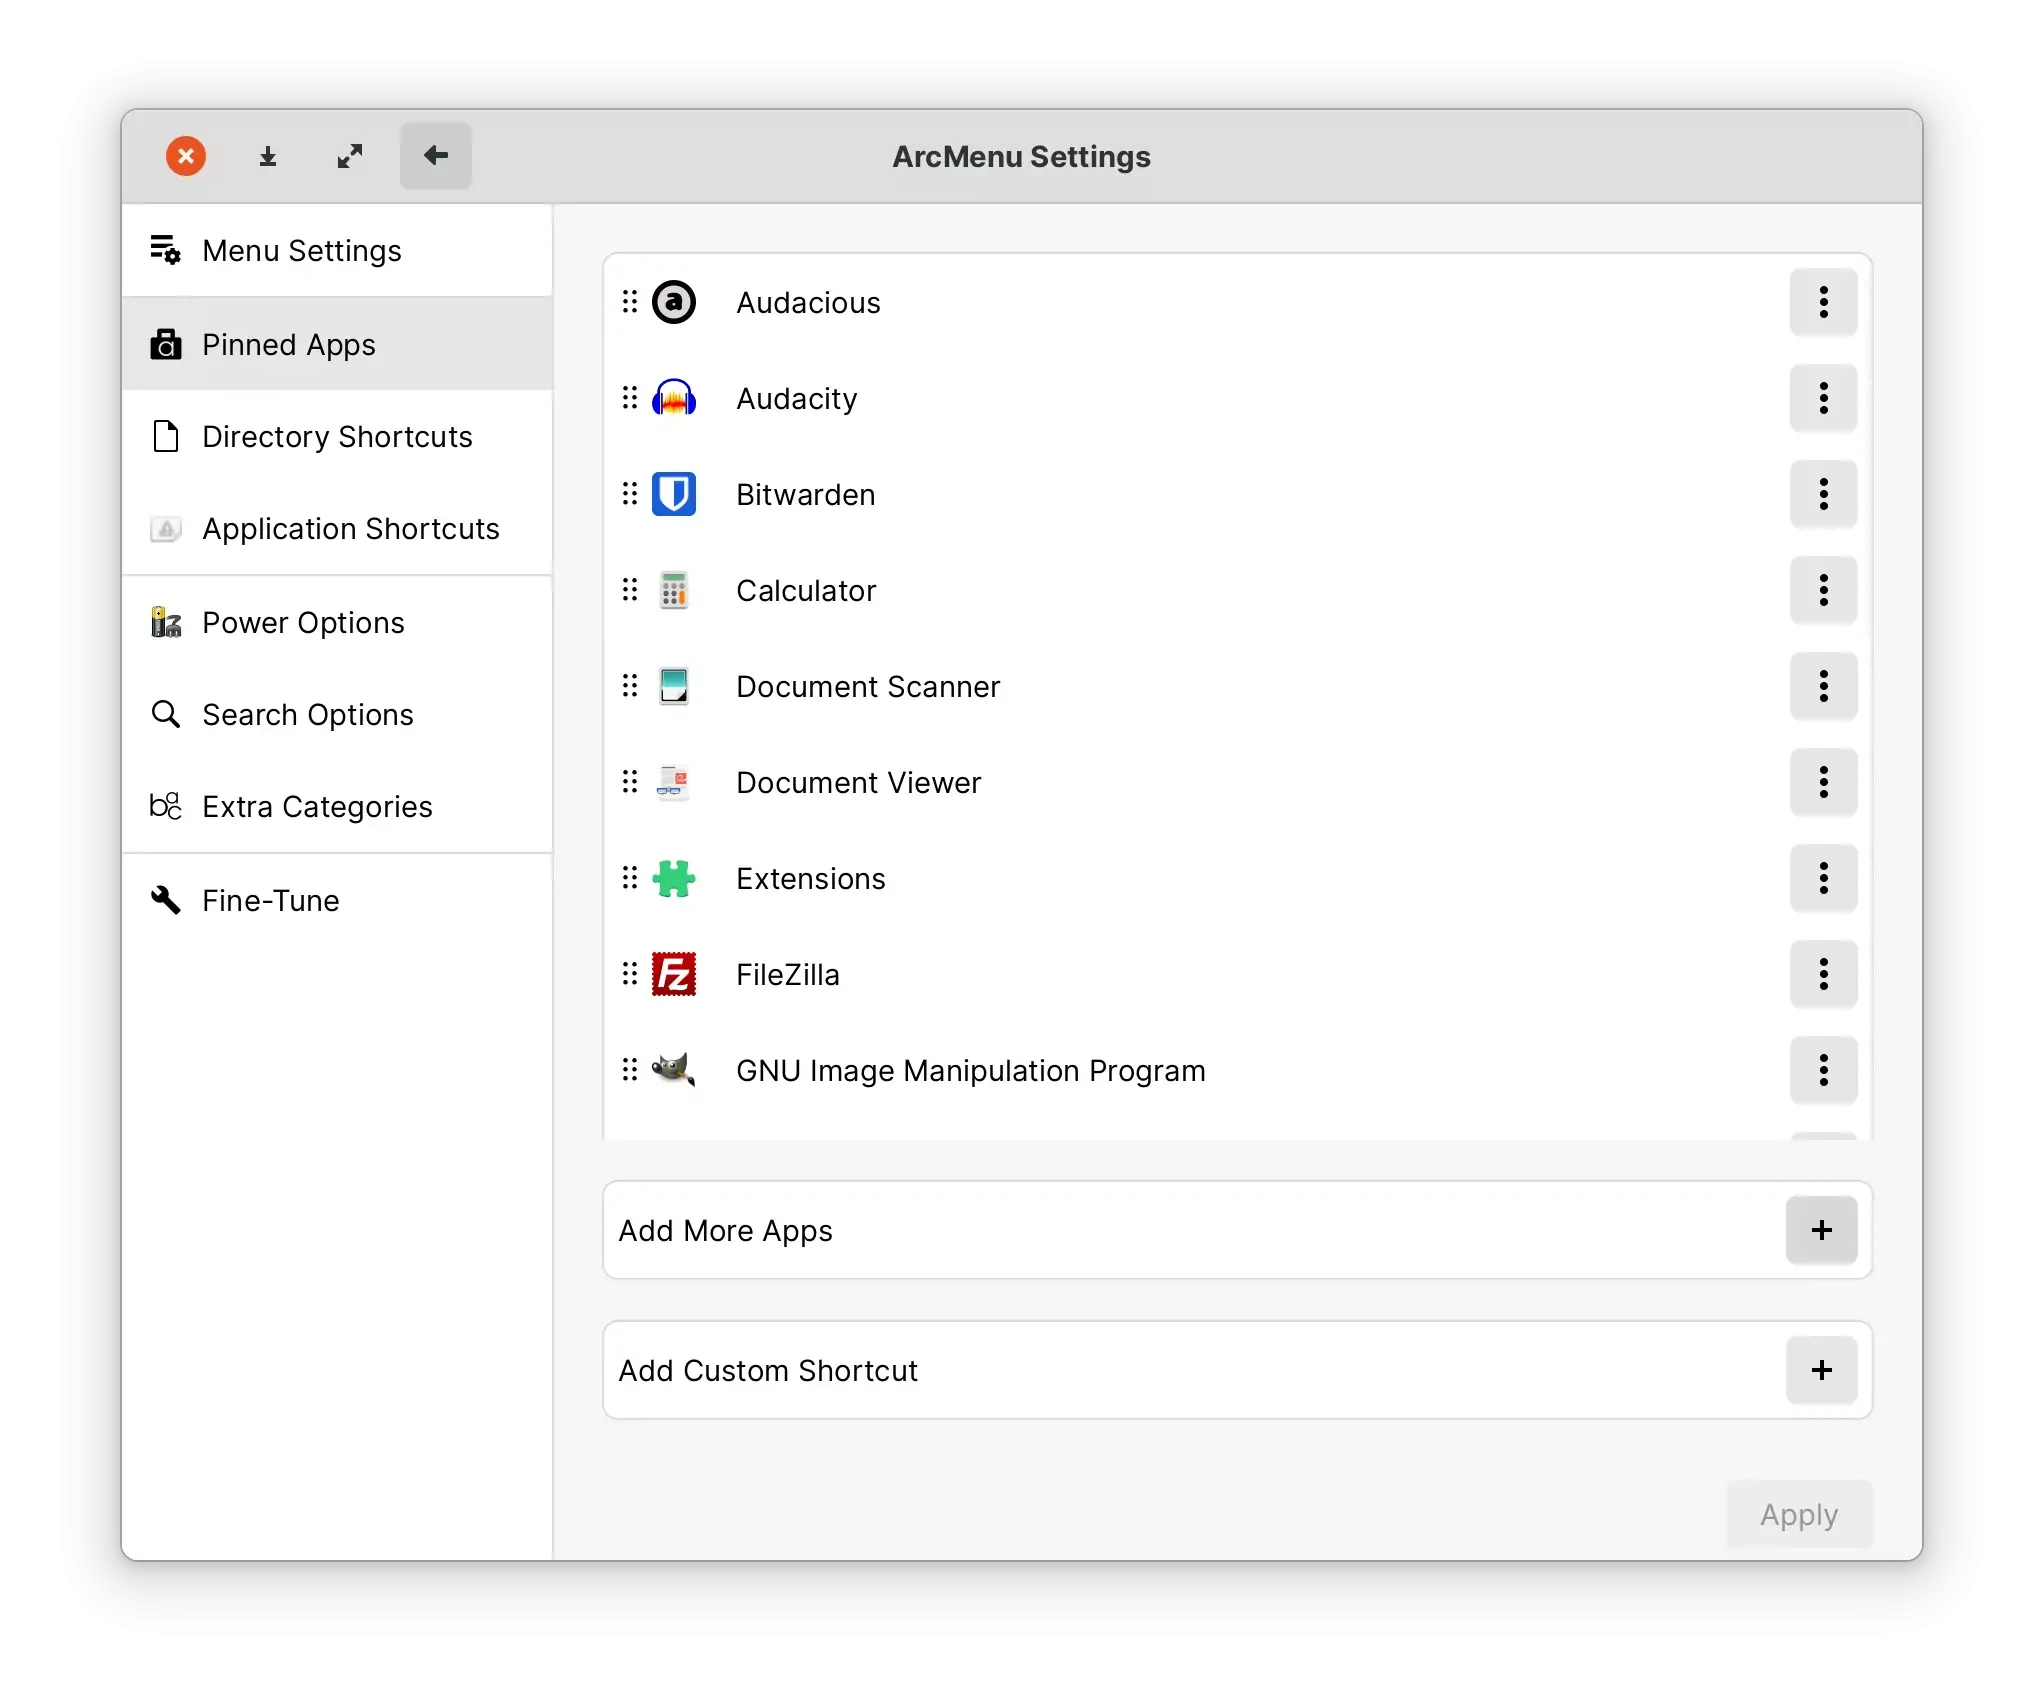Viewport: 2044px width, 1694px height.
Task: Go to Directory Shortcuts section
Action: coord(337,436)
